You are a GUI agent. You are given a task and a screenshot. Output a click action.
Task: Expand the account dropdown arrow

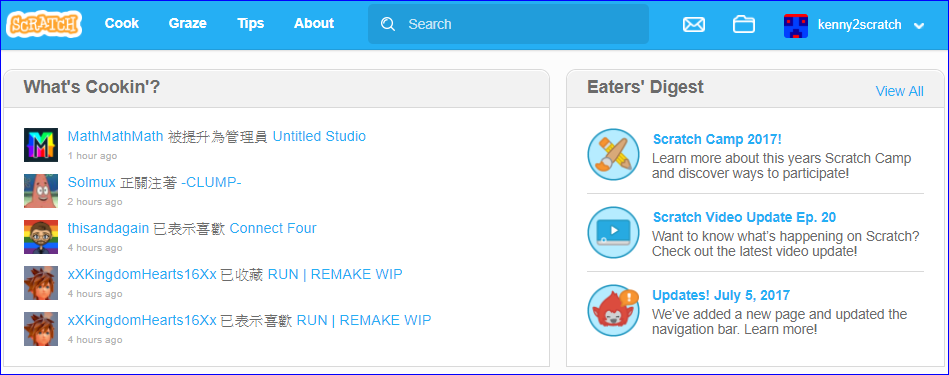[919, 25]
